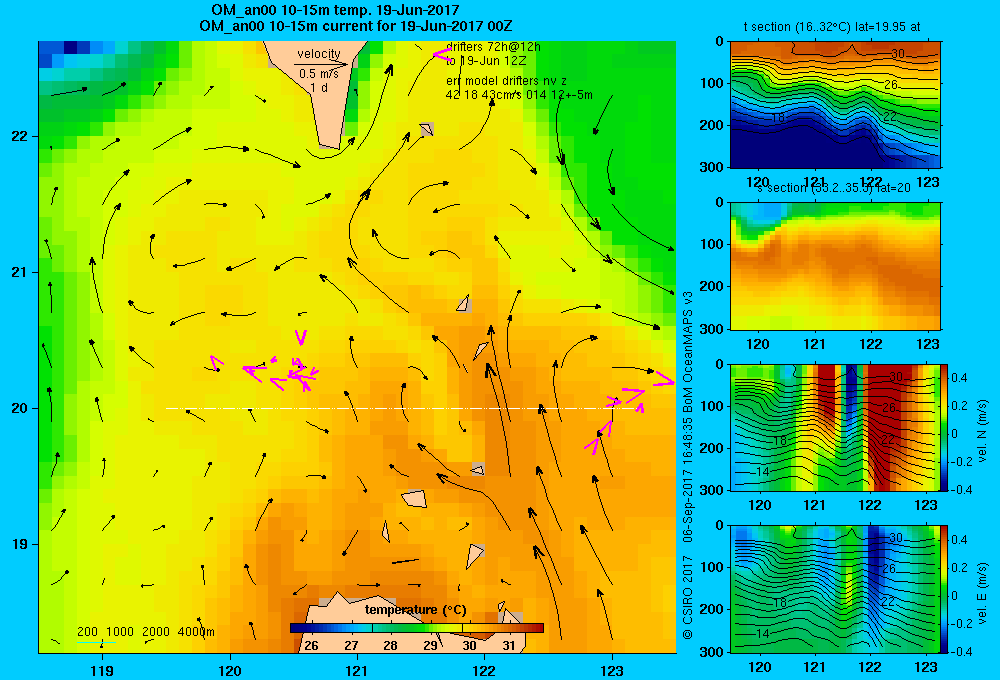Click the vel. N colorbar
The image size is (1000, 680).
pyautogui.click(x=944, y=427)
